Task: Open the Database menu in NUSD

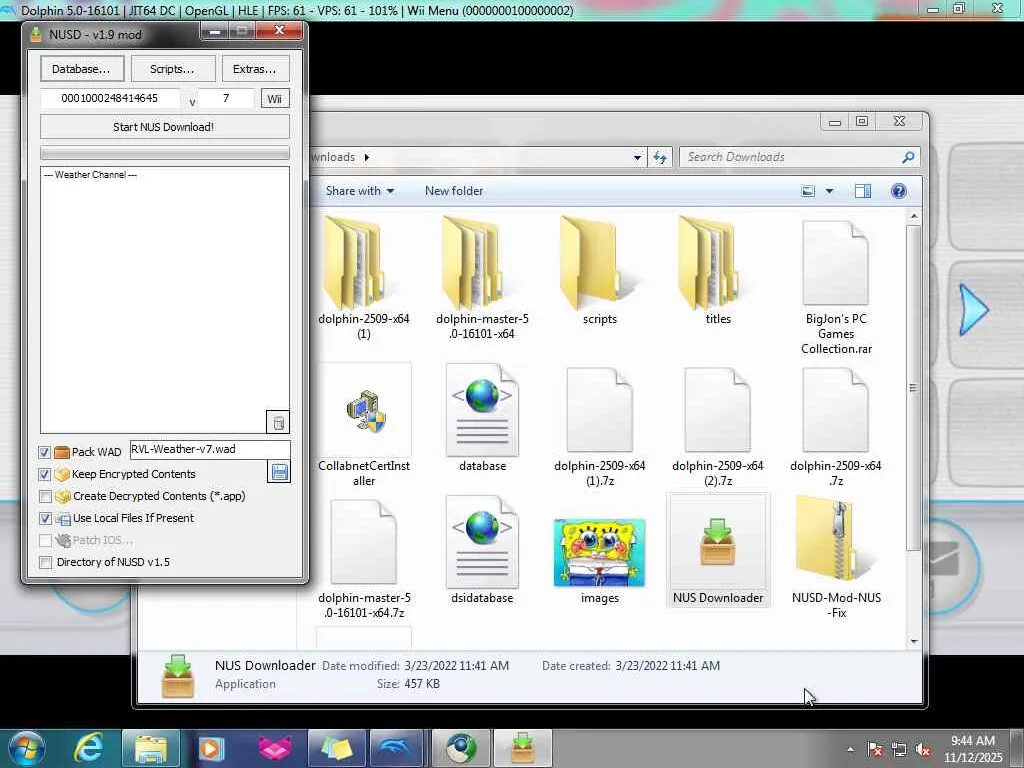Action: (x=81, y=69)
